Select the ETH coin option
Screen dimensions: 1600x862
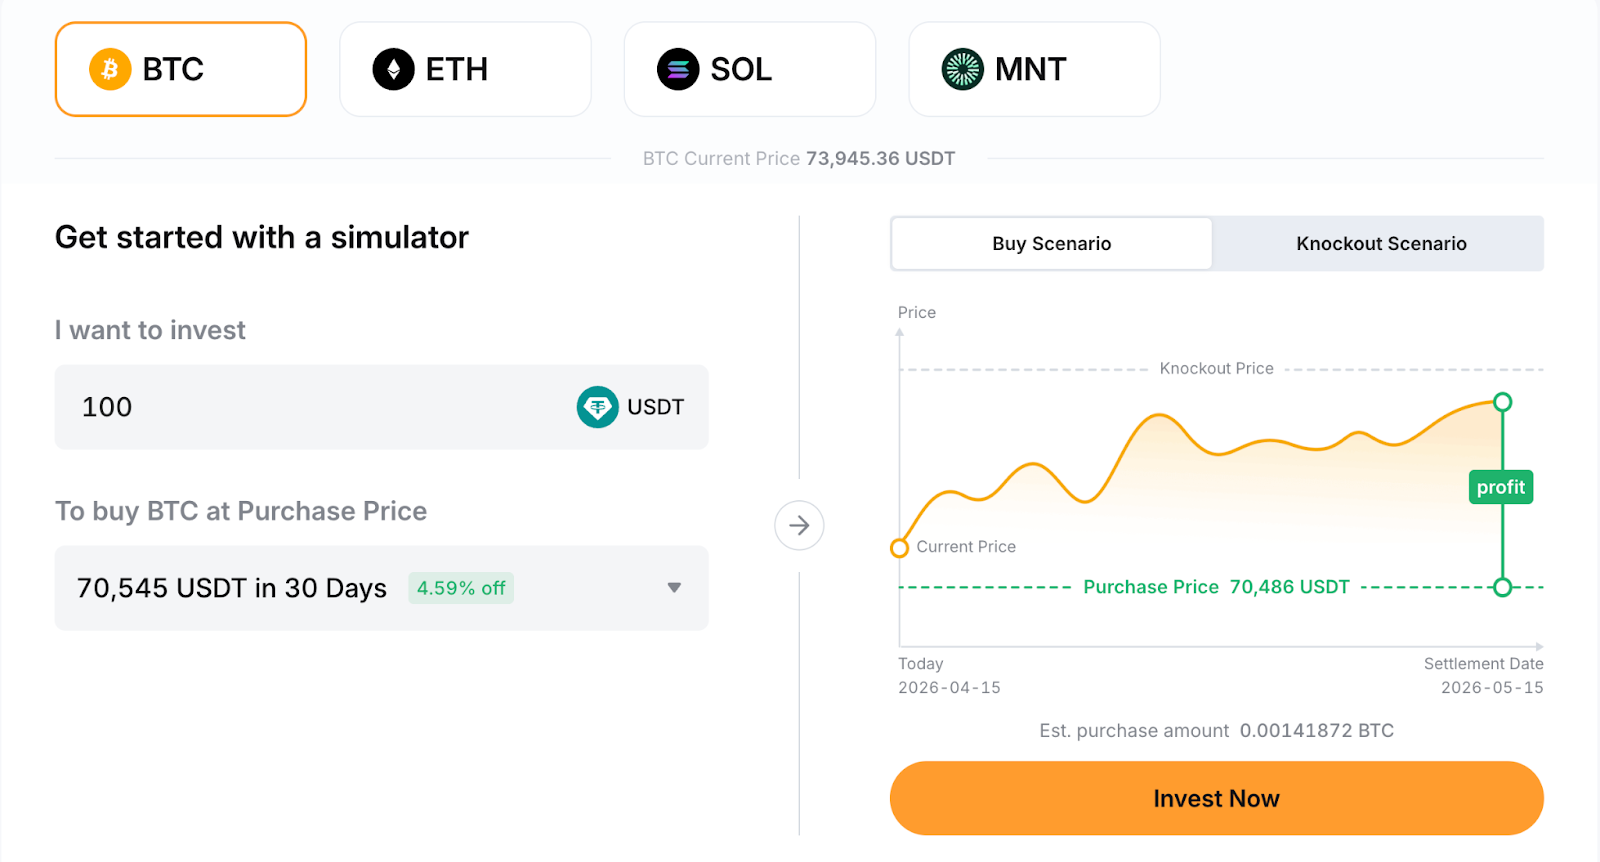point(465,69)
